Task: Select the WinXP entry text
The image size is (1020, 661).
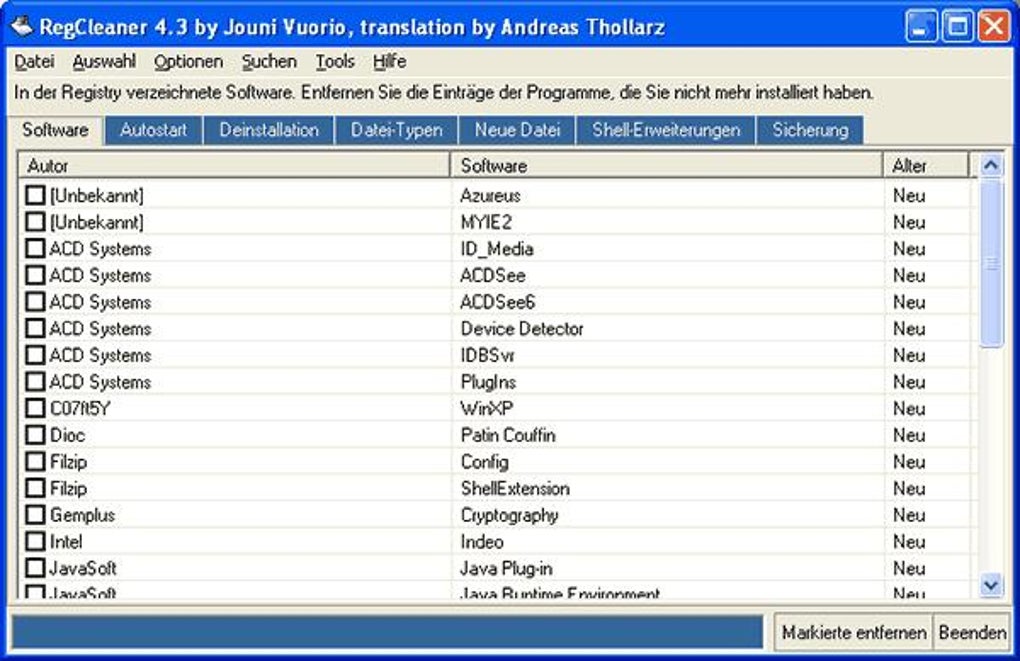Action: (x=487, y=409)
